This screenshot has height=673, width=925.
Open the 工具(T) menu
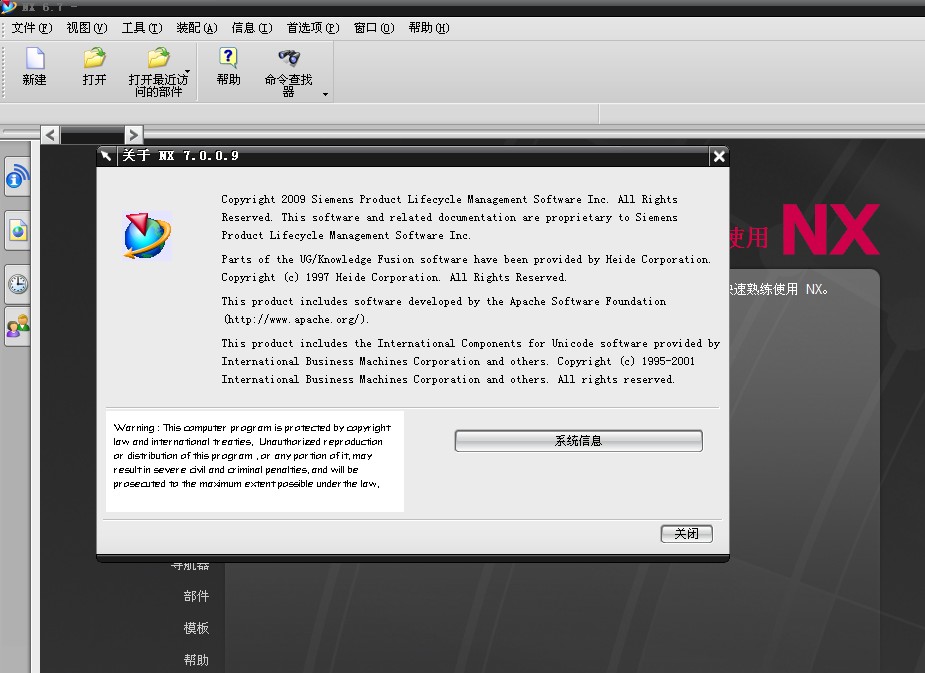coord(142,28)
